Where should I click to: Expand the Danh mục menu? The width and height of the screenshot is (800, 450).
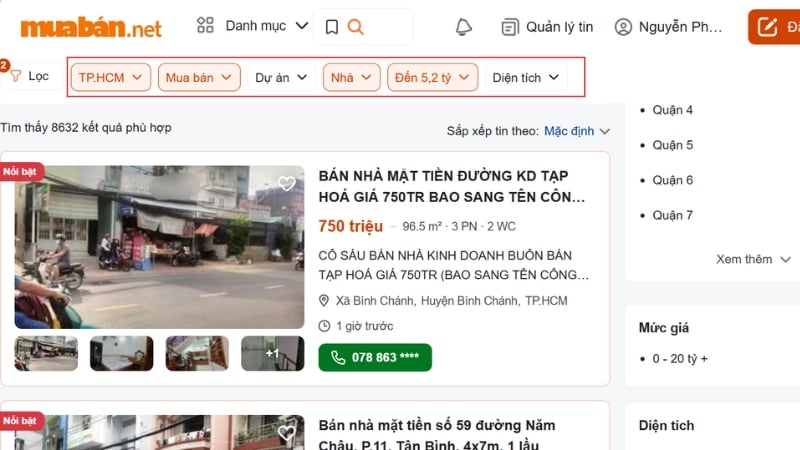pyautogui.click(x=266, y=26)
